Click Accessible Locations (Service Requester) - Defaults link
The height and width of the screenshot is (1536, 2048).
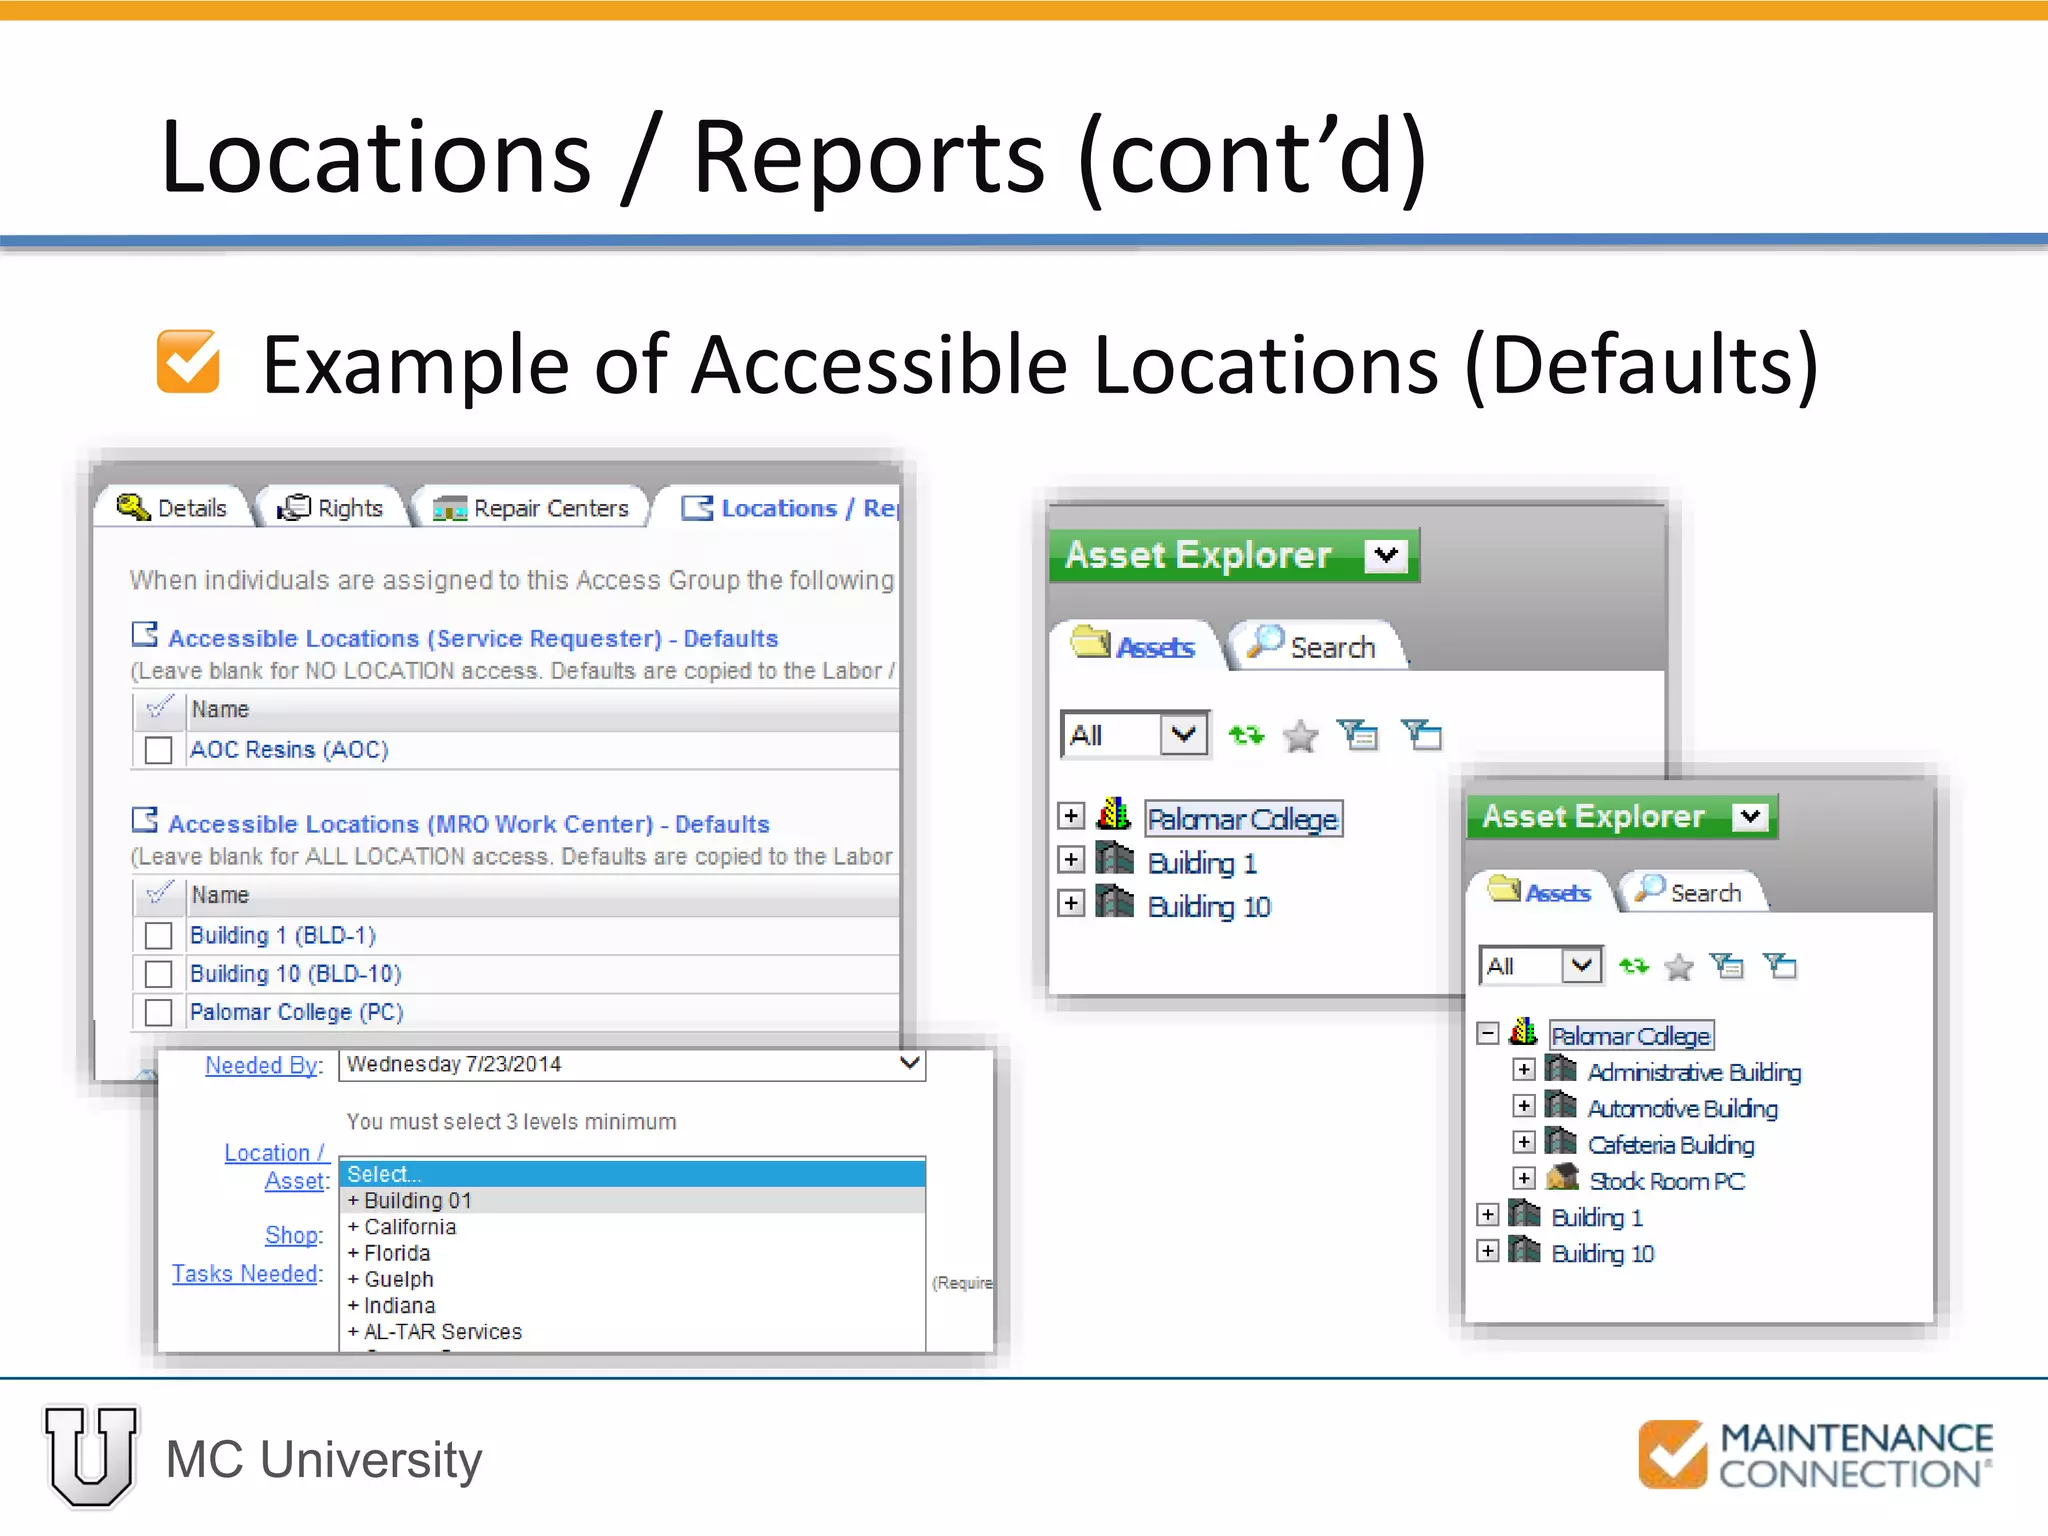coord(473,638)
